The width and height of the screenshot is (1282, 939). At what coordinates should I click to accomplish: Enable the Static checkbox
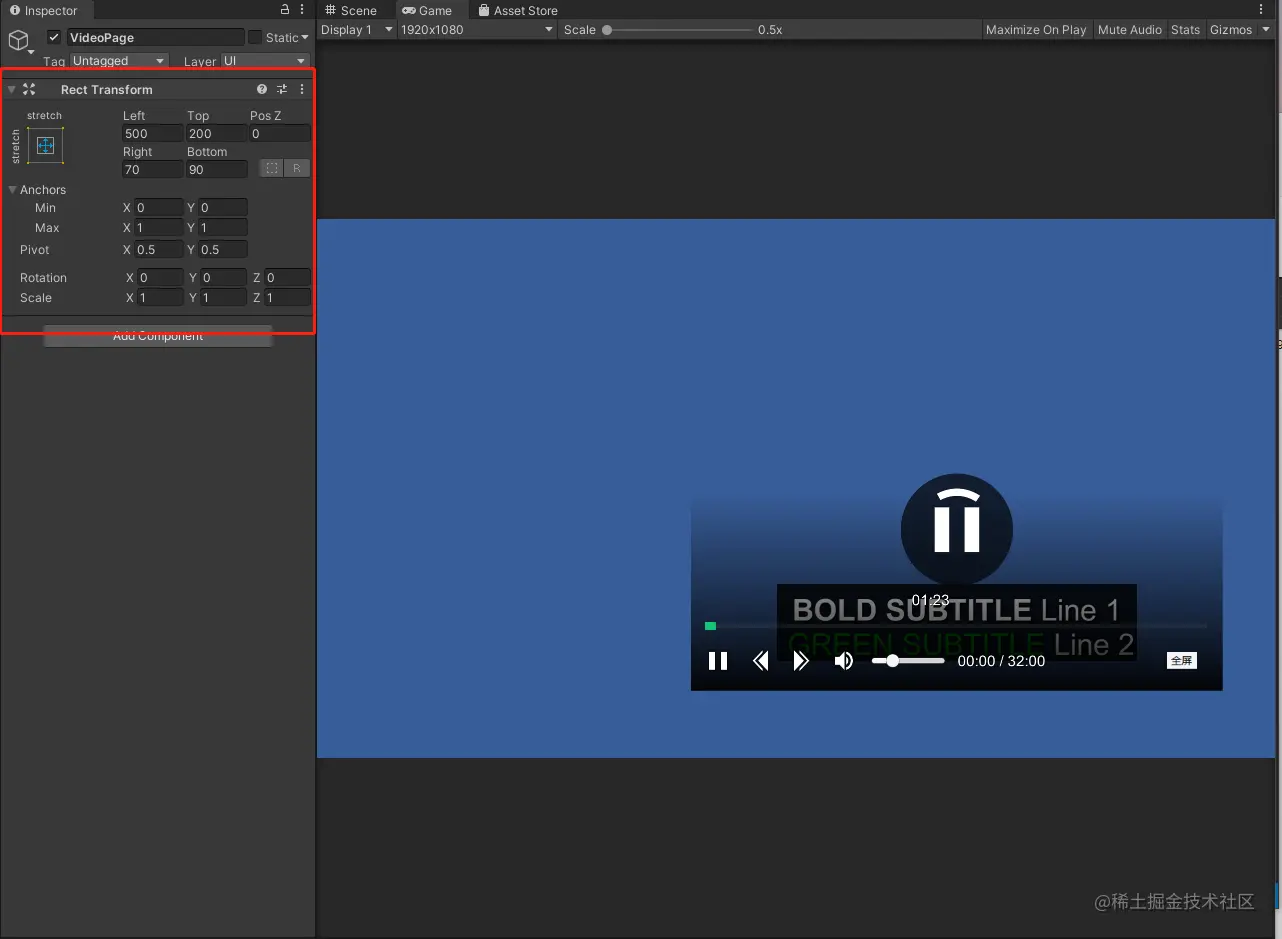coord(255,37)
